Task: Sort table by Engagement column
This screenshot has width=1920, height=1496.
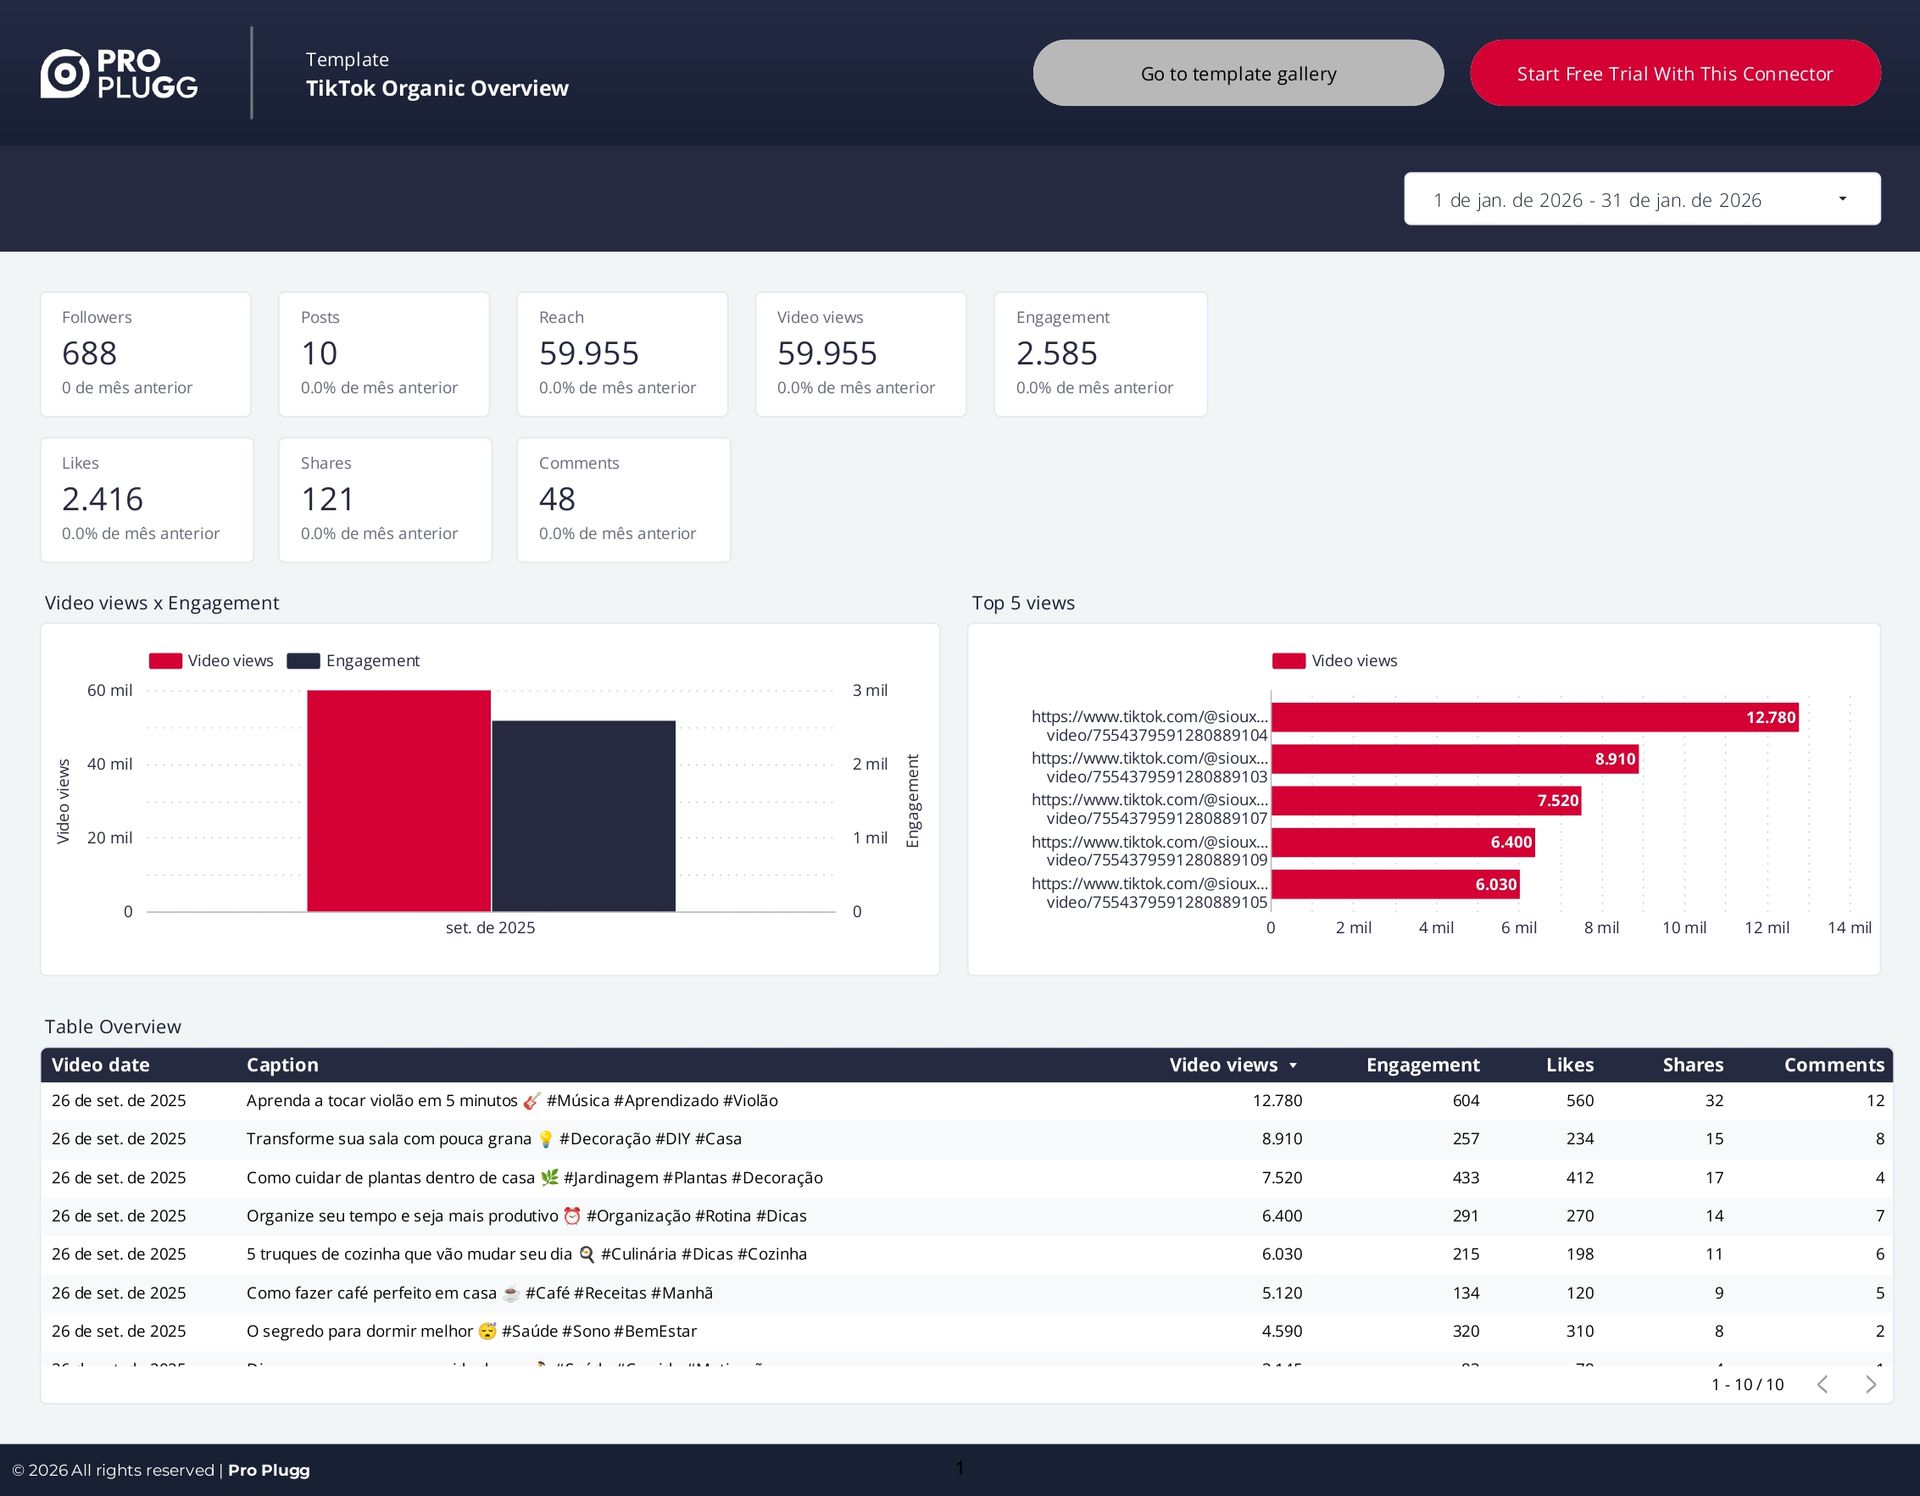Action: click(x=1422, y=1065)
